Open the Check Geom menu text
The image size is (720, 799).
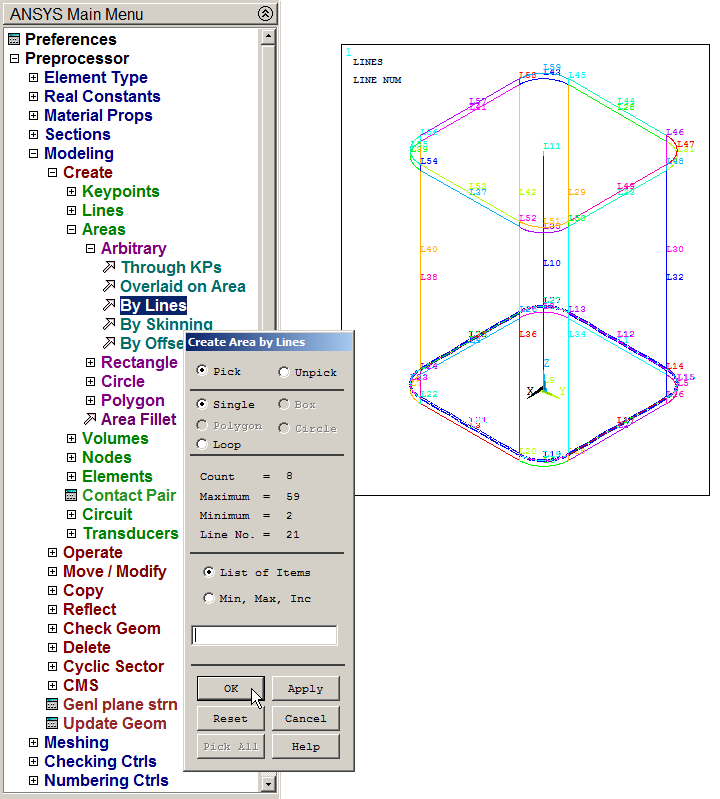112,628
